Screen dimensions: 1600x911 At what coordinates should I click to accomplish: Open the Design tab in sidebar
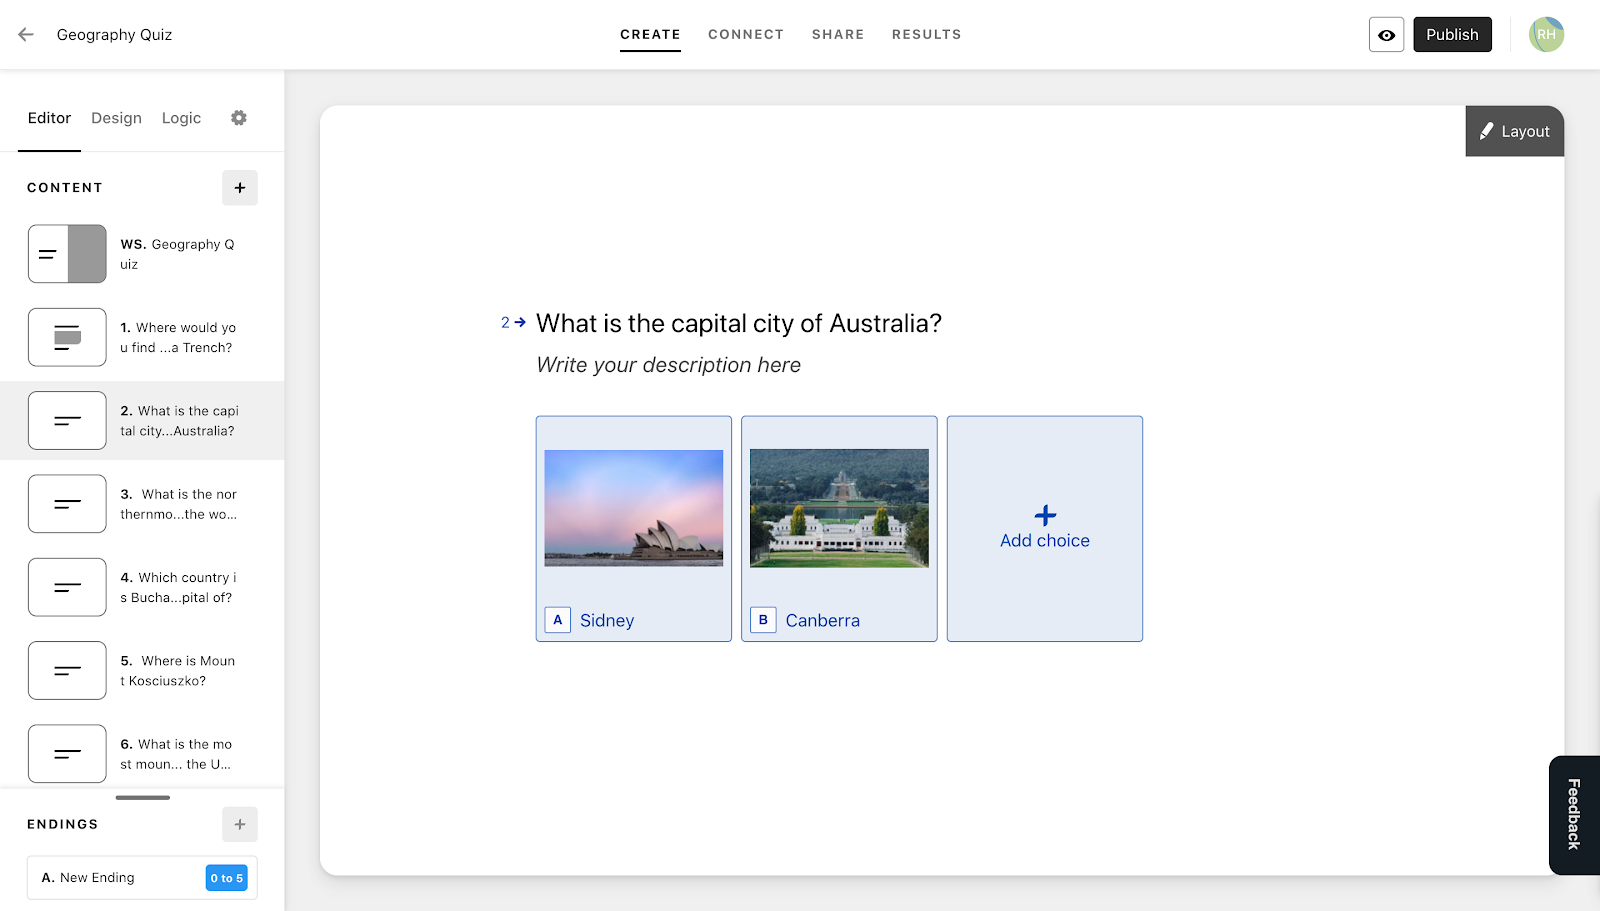click(x=116, y=118)
